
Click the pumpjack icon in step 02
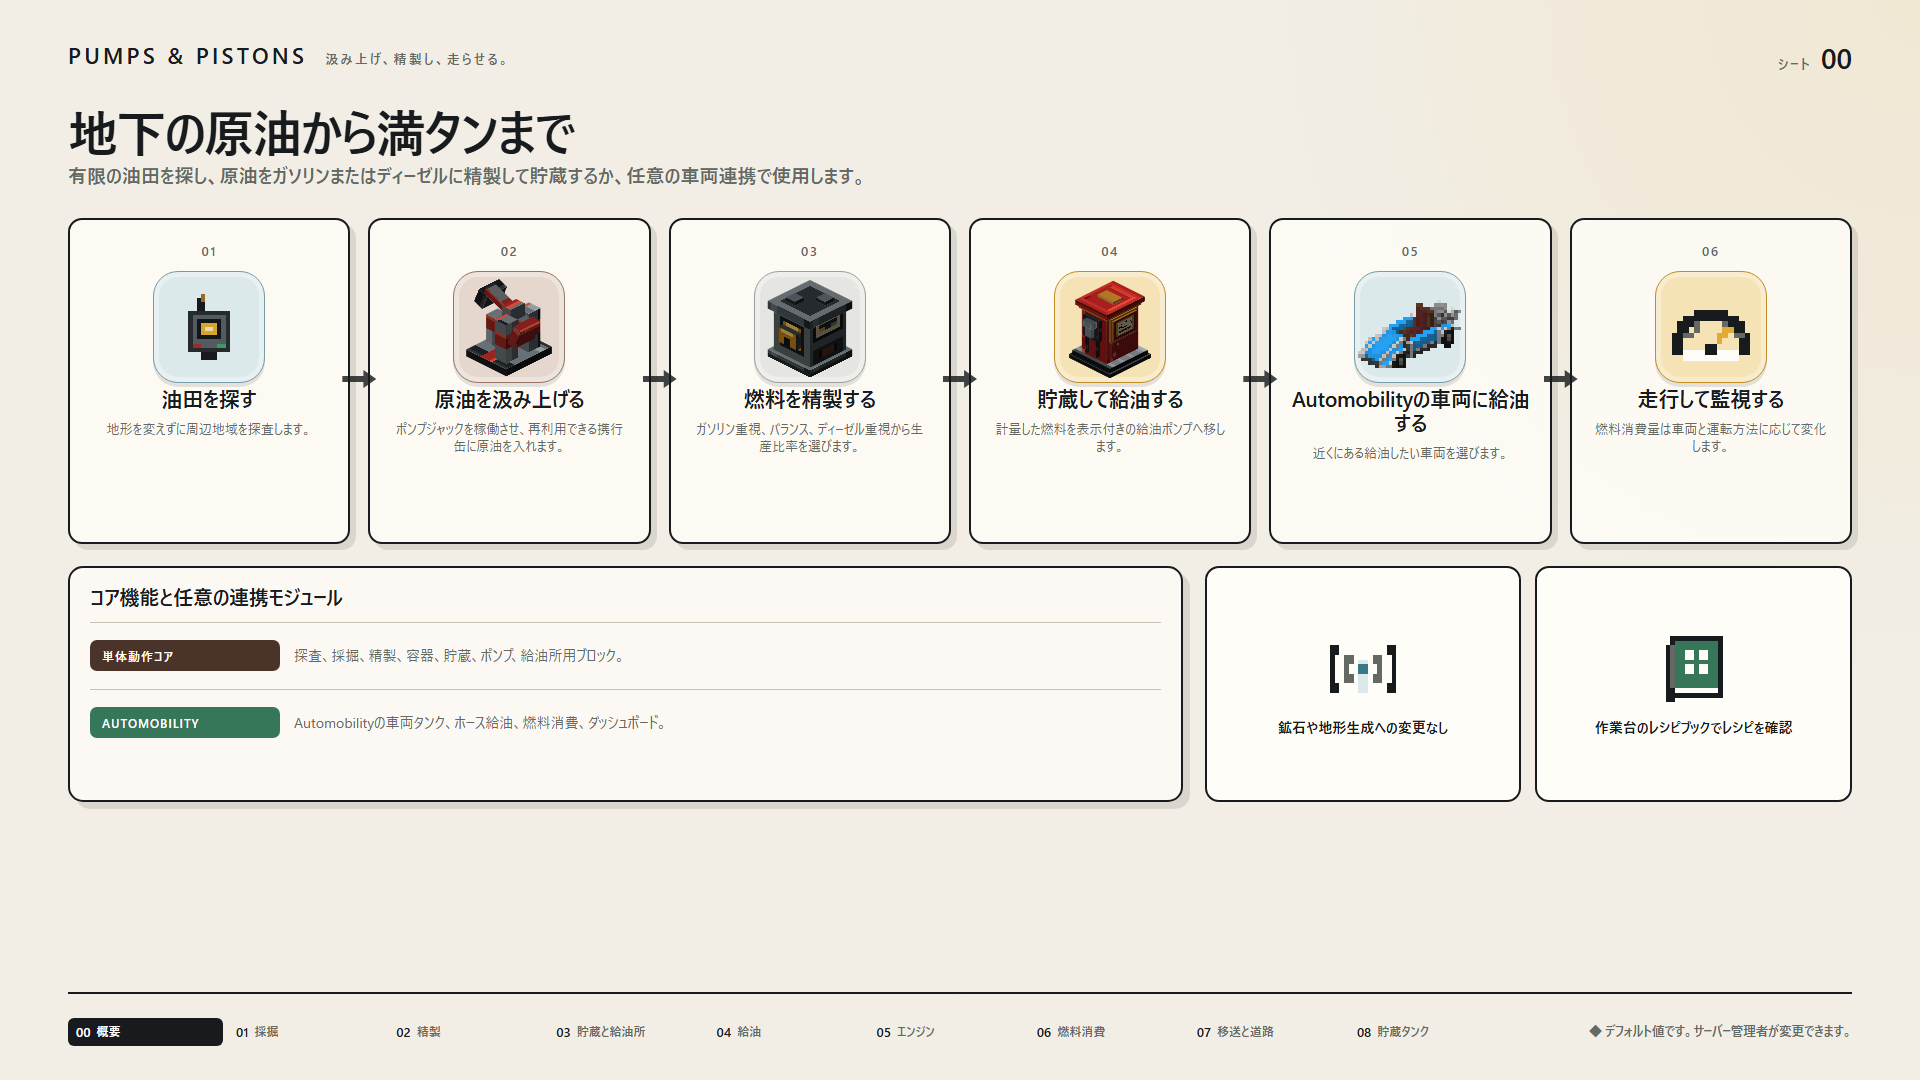(509, 327)
